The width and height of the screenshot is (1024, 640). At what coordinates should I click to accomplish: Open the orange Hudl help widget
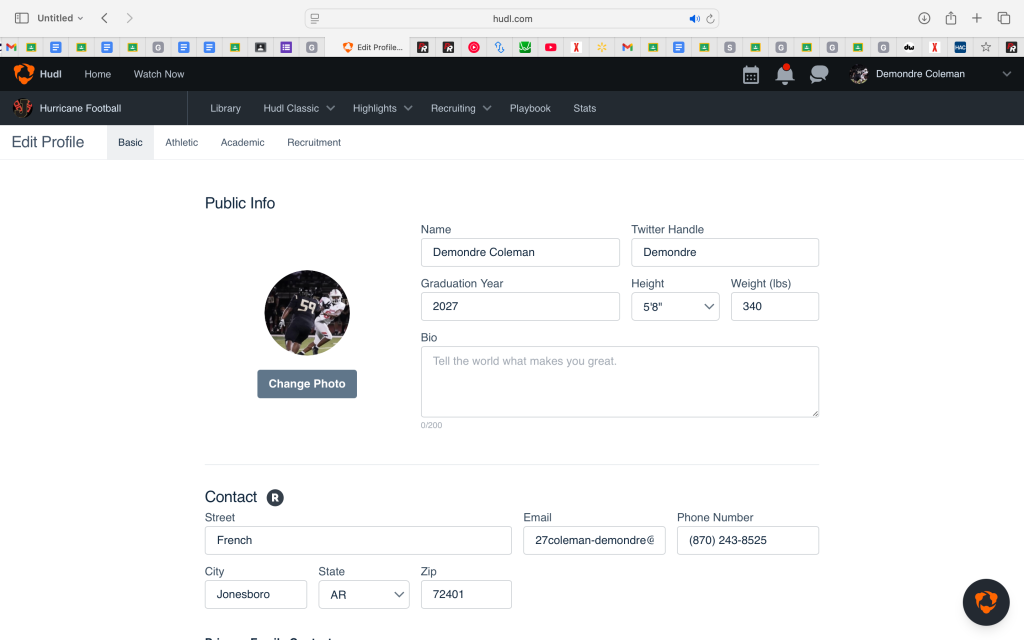pos(985,602)
